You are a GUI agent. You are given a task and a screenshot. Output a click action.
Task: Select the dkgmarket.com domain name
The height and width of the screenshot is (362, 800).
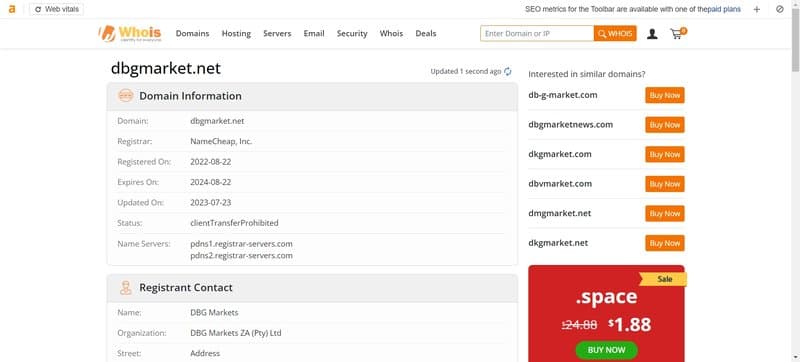[x=560, y=154]
